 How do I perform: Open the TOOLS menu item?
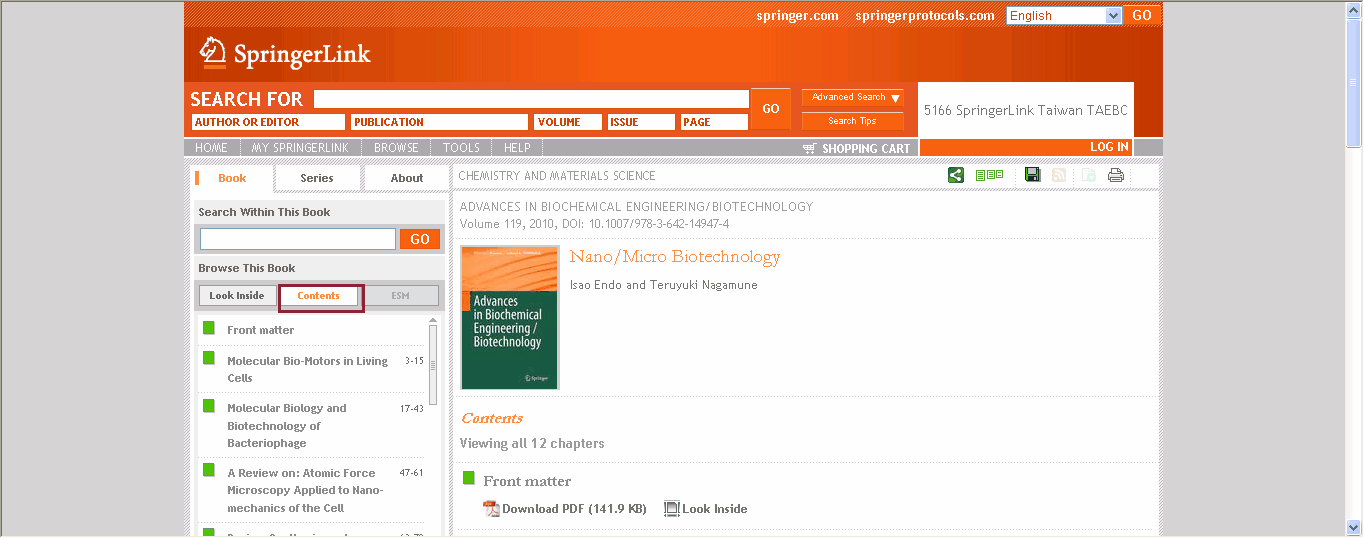coord(461,148)
